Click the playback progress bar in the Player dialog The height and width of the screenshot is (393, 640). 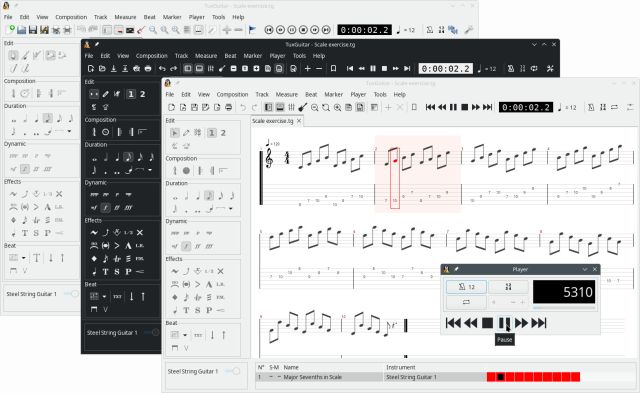(564, 308)
